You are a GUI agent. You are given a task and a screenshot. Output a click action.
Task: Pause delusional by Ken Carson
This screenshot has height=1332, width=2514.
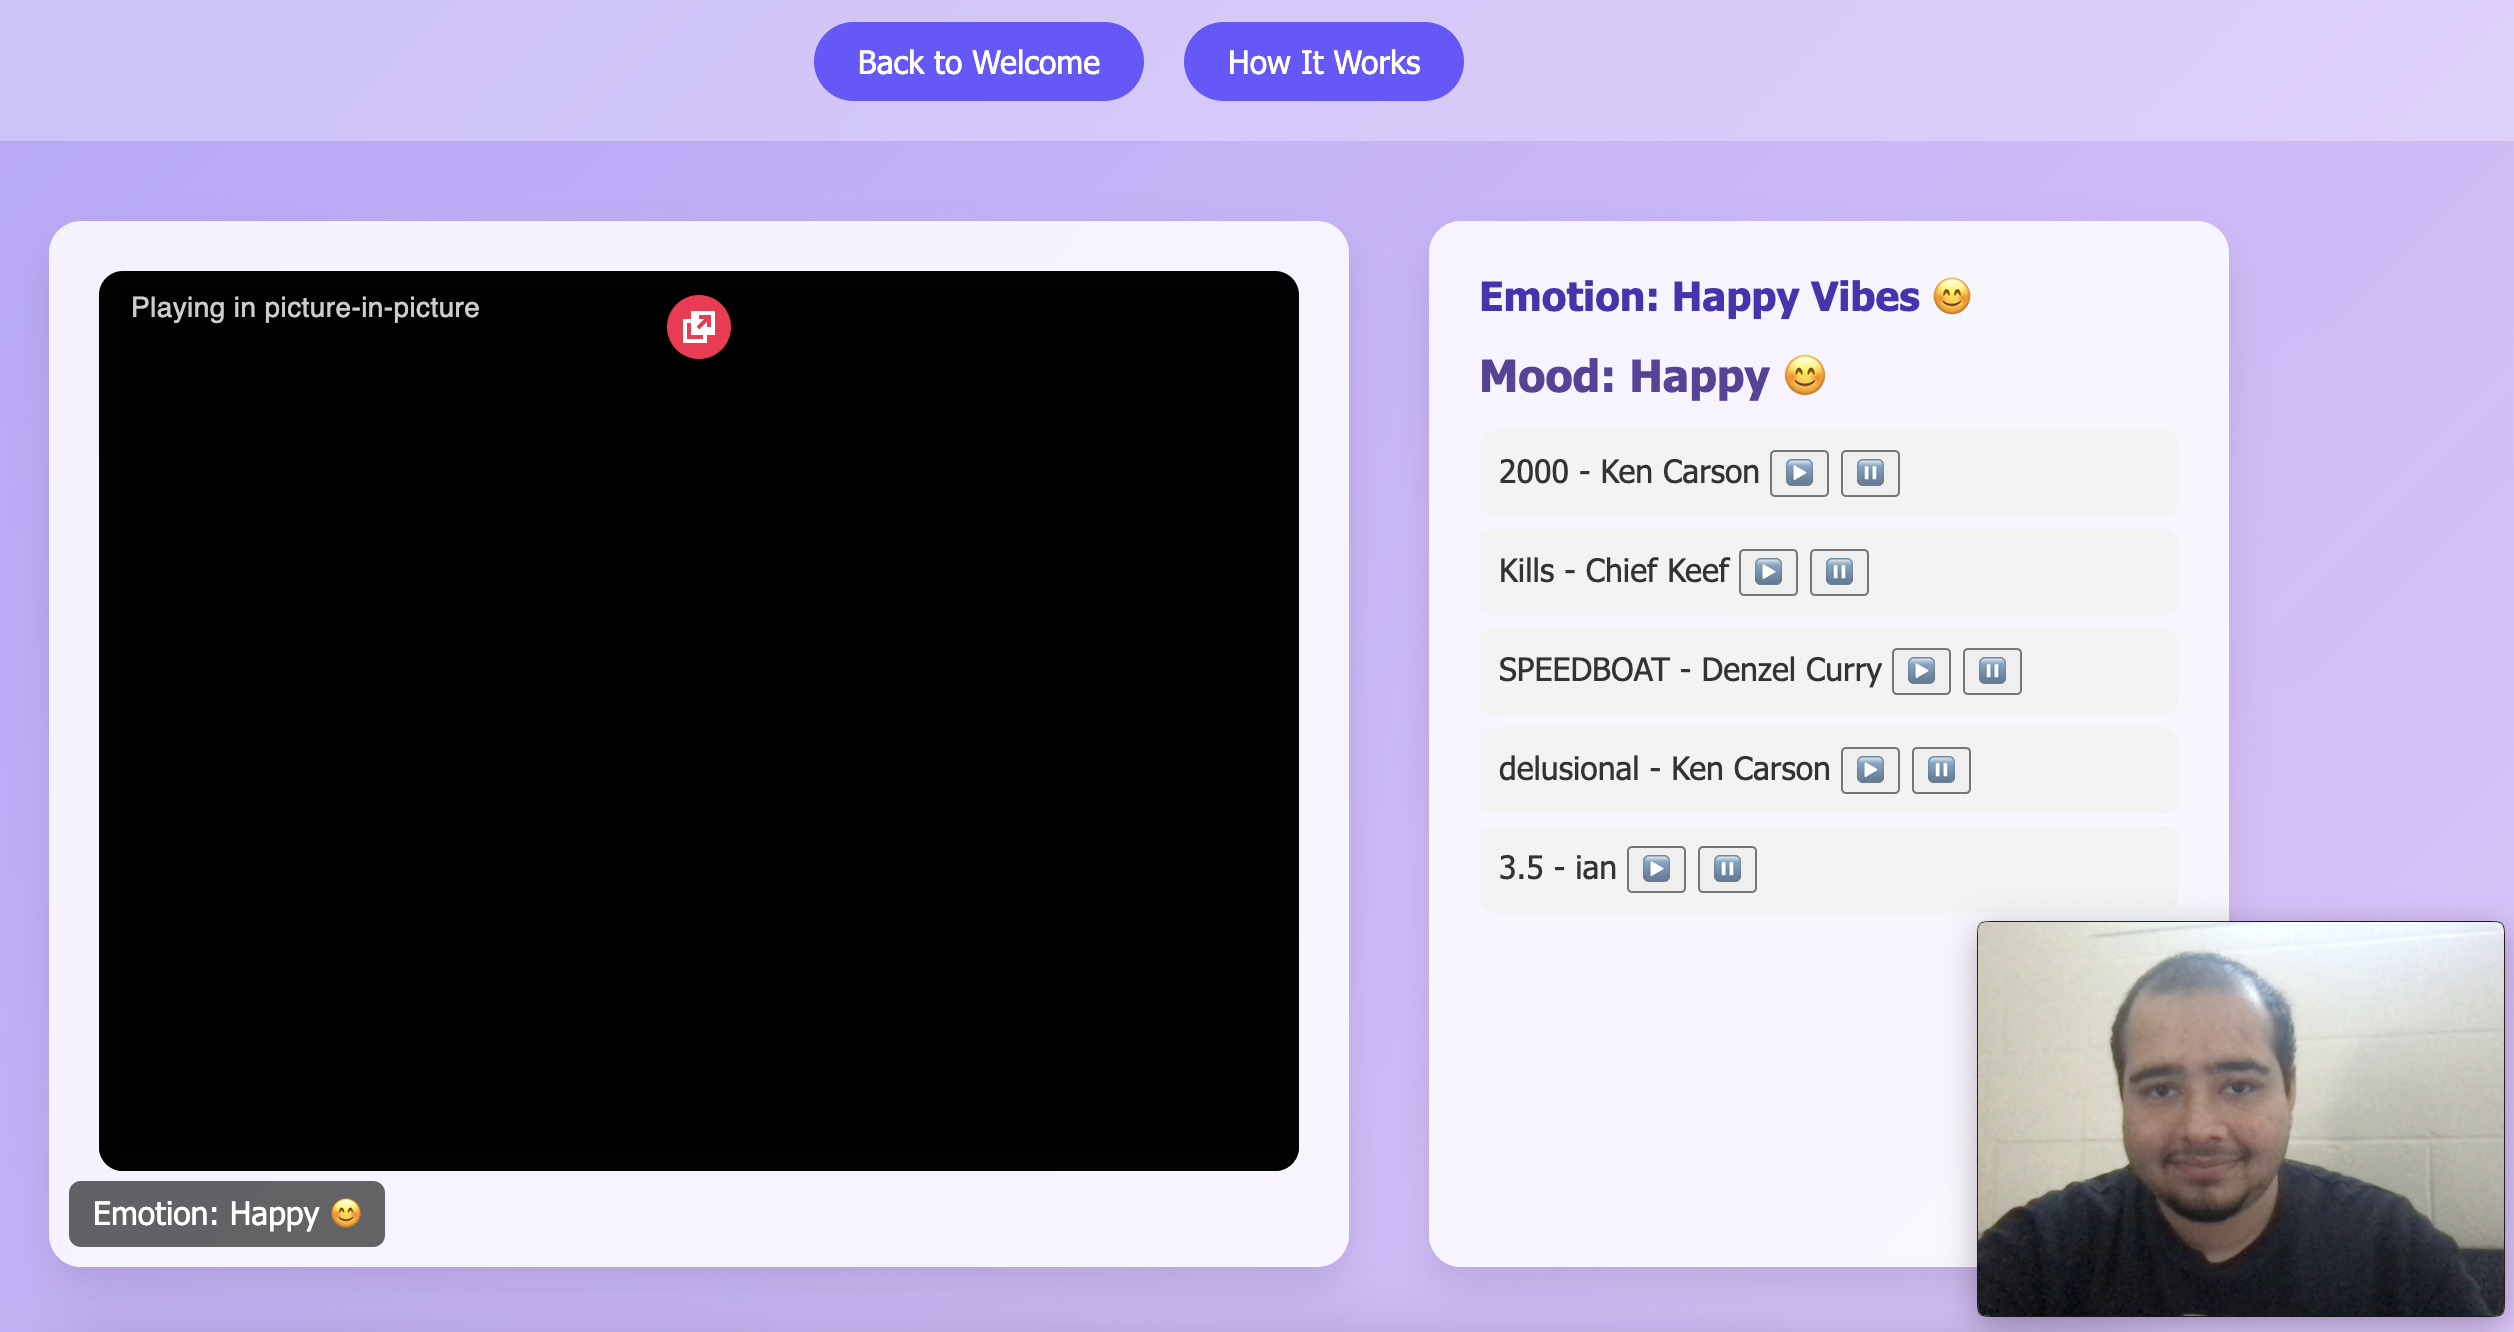[x=1940, y=770]
